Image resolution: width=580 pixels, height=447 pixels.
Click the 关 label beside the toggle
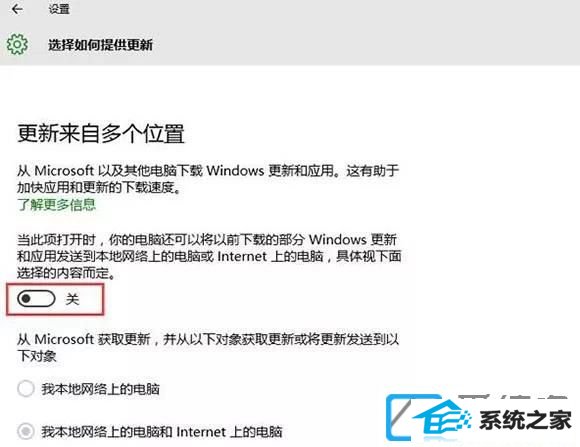click(x=72, y=299)
